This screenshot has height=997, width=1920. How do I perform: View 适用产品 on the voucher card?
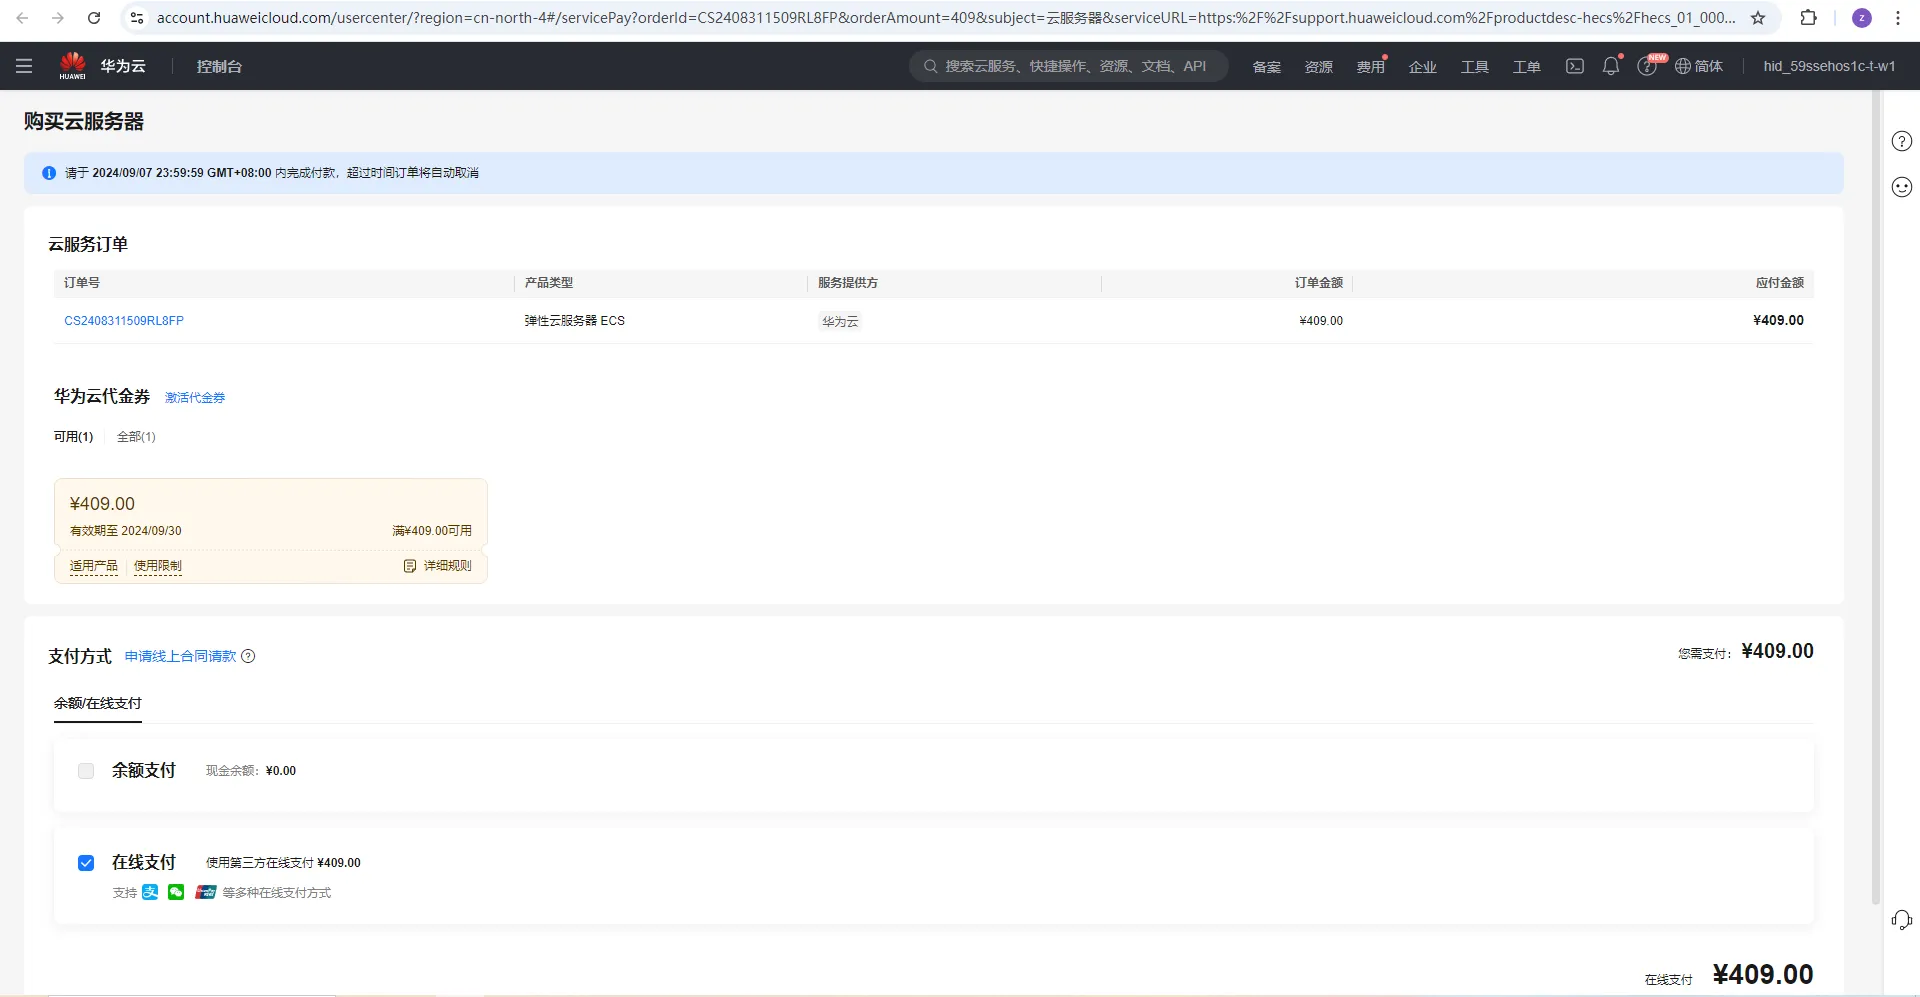point(94,566)
